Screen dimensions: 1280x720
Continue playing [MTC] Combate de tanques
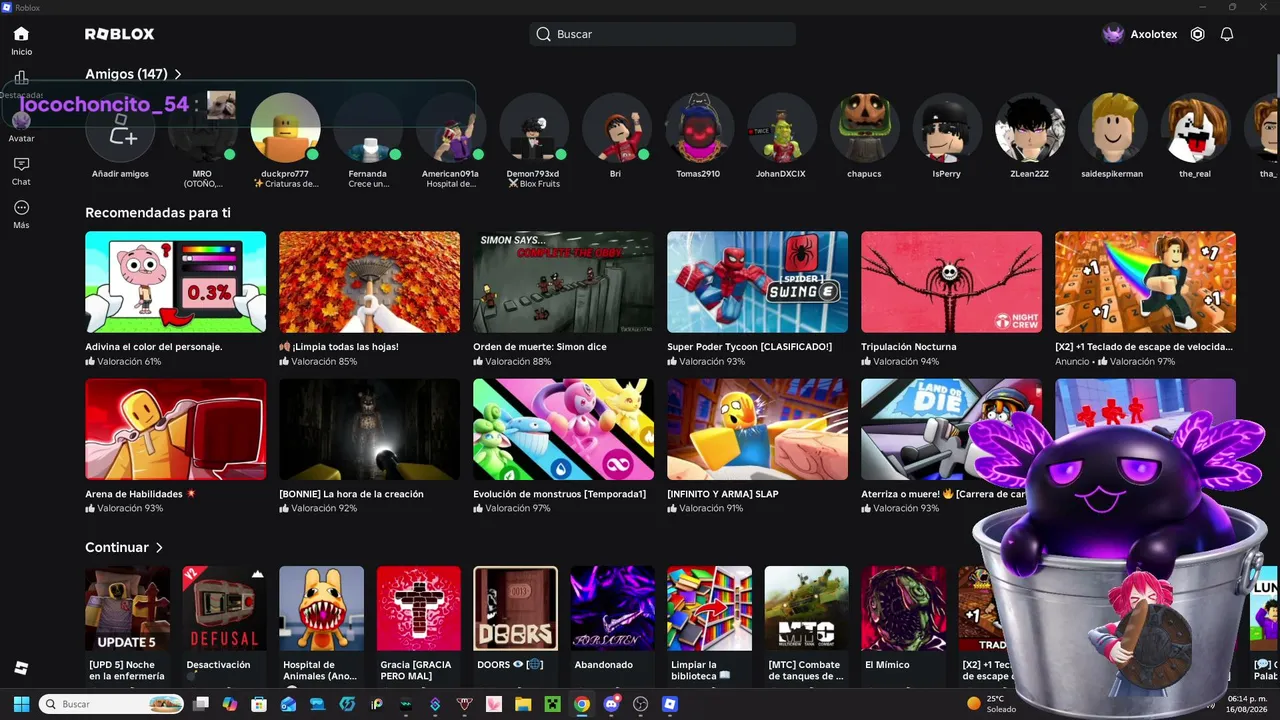coord(806,608)
